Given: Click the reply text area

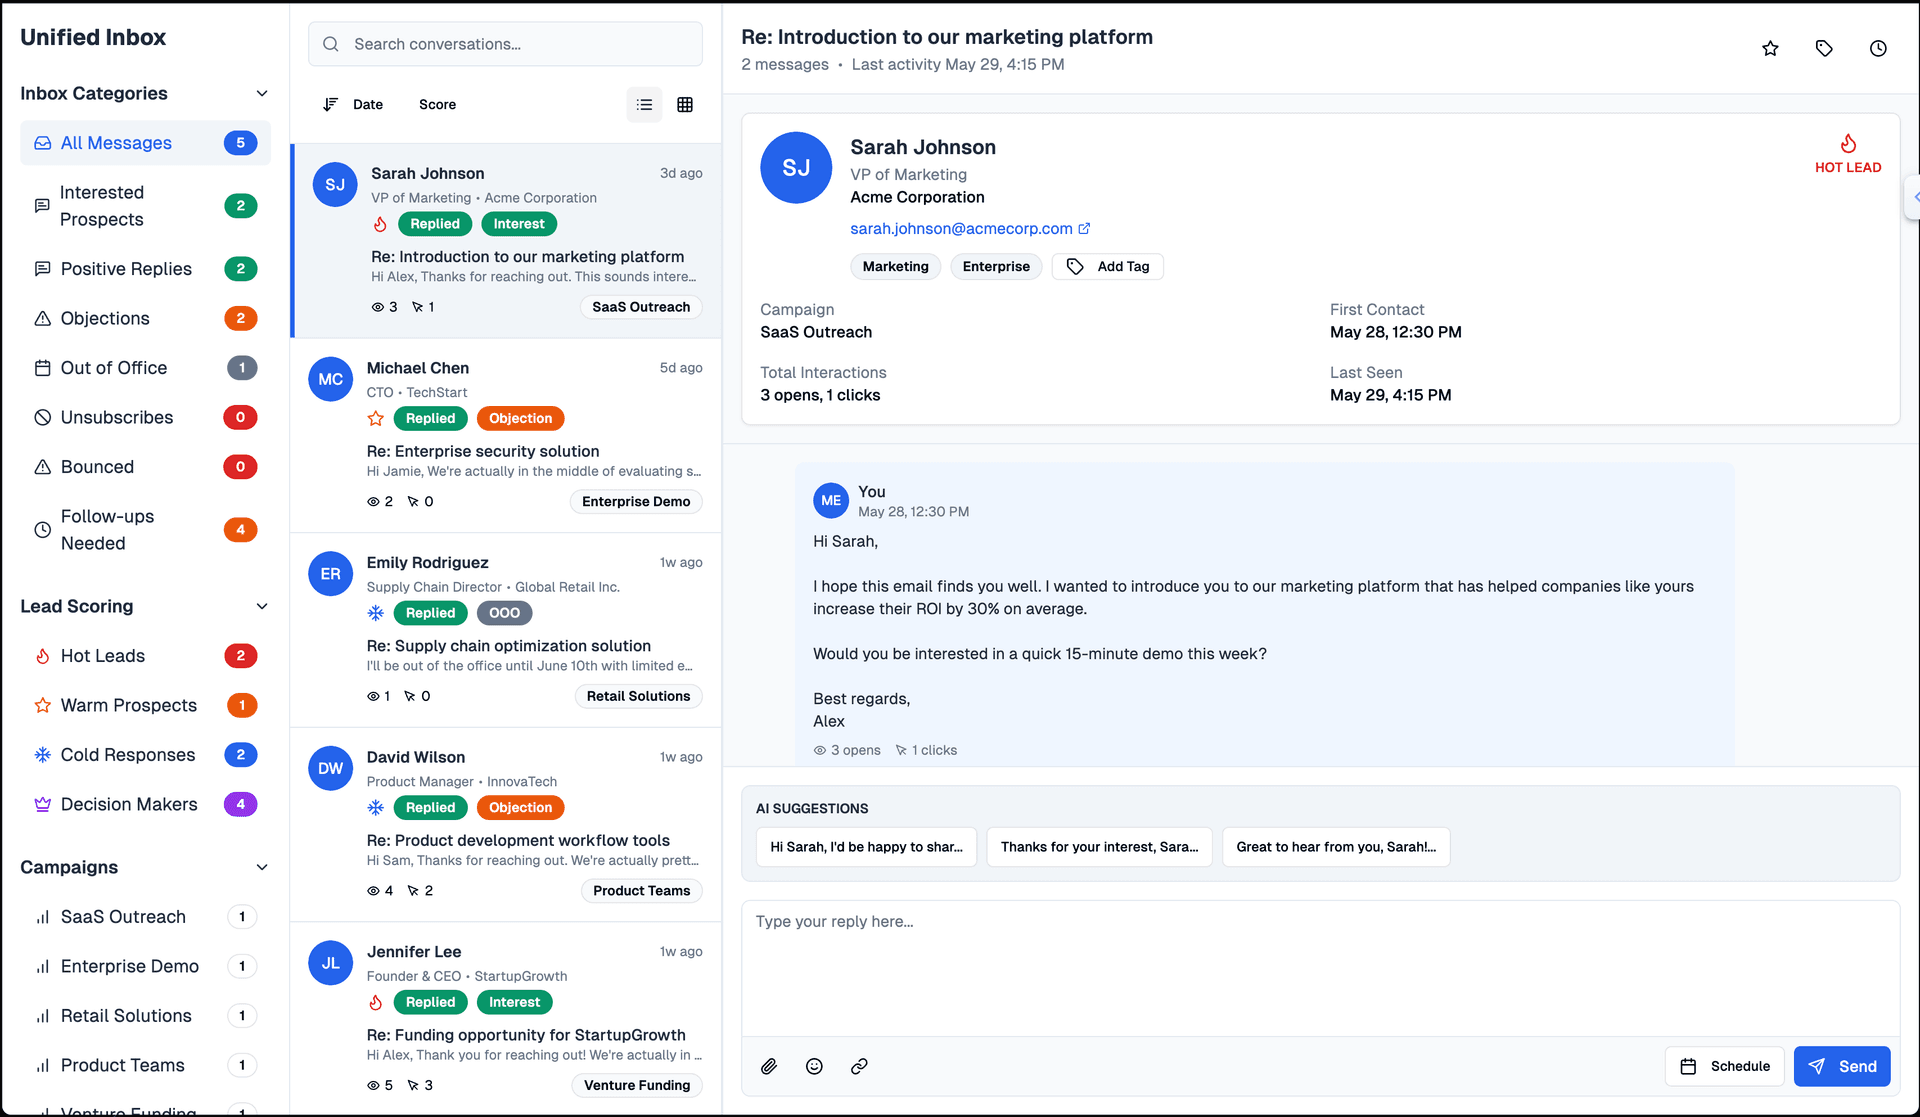Looking at the screenshot, I should click(1320, 968).
